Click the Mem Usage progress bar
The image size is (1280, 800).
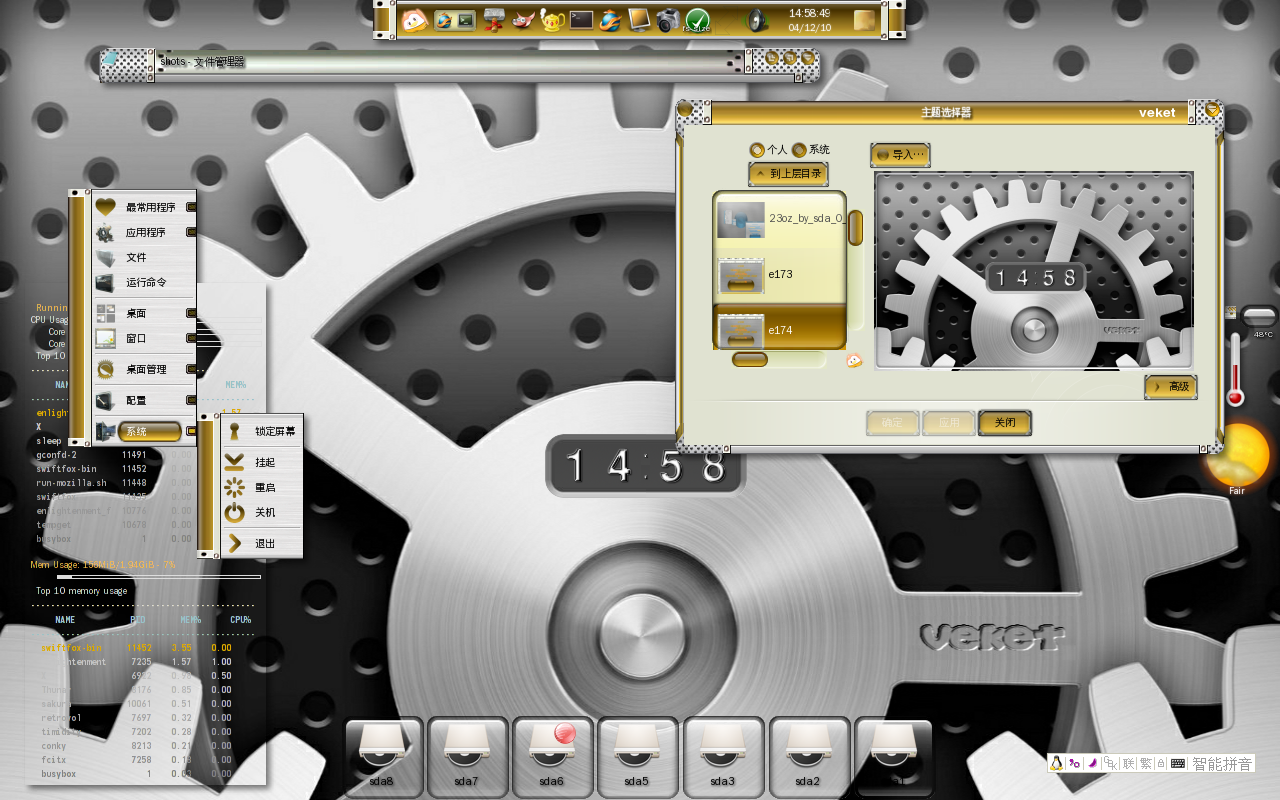[x=158, y=577]
